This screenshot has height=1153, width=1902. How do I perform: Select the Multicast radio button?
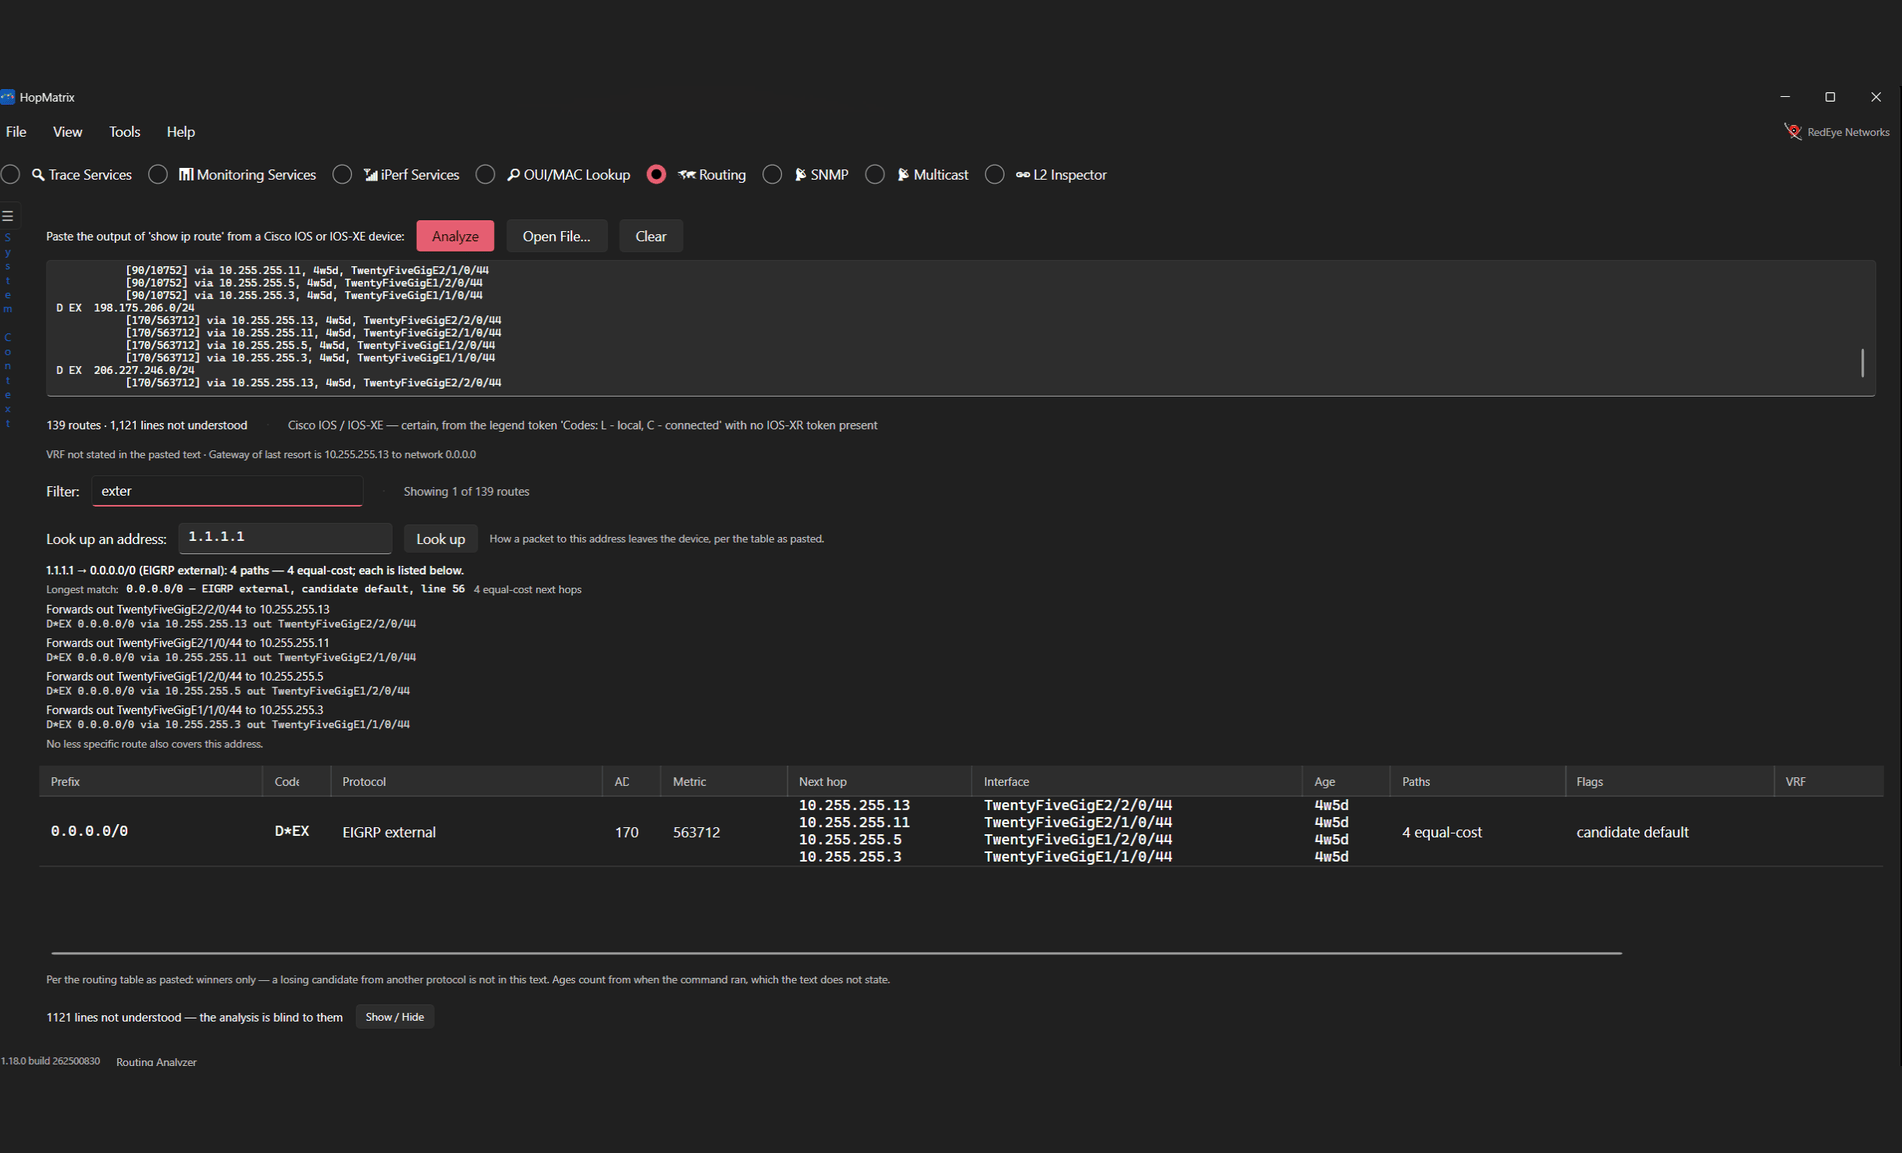pos(875,175)
